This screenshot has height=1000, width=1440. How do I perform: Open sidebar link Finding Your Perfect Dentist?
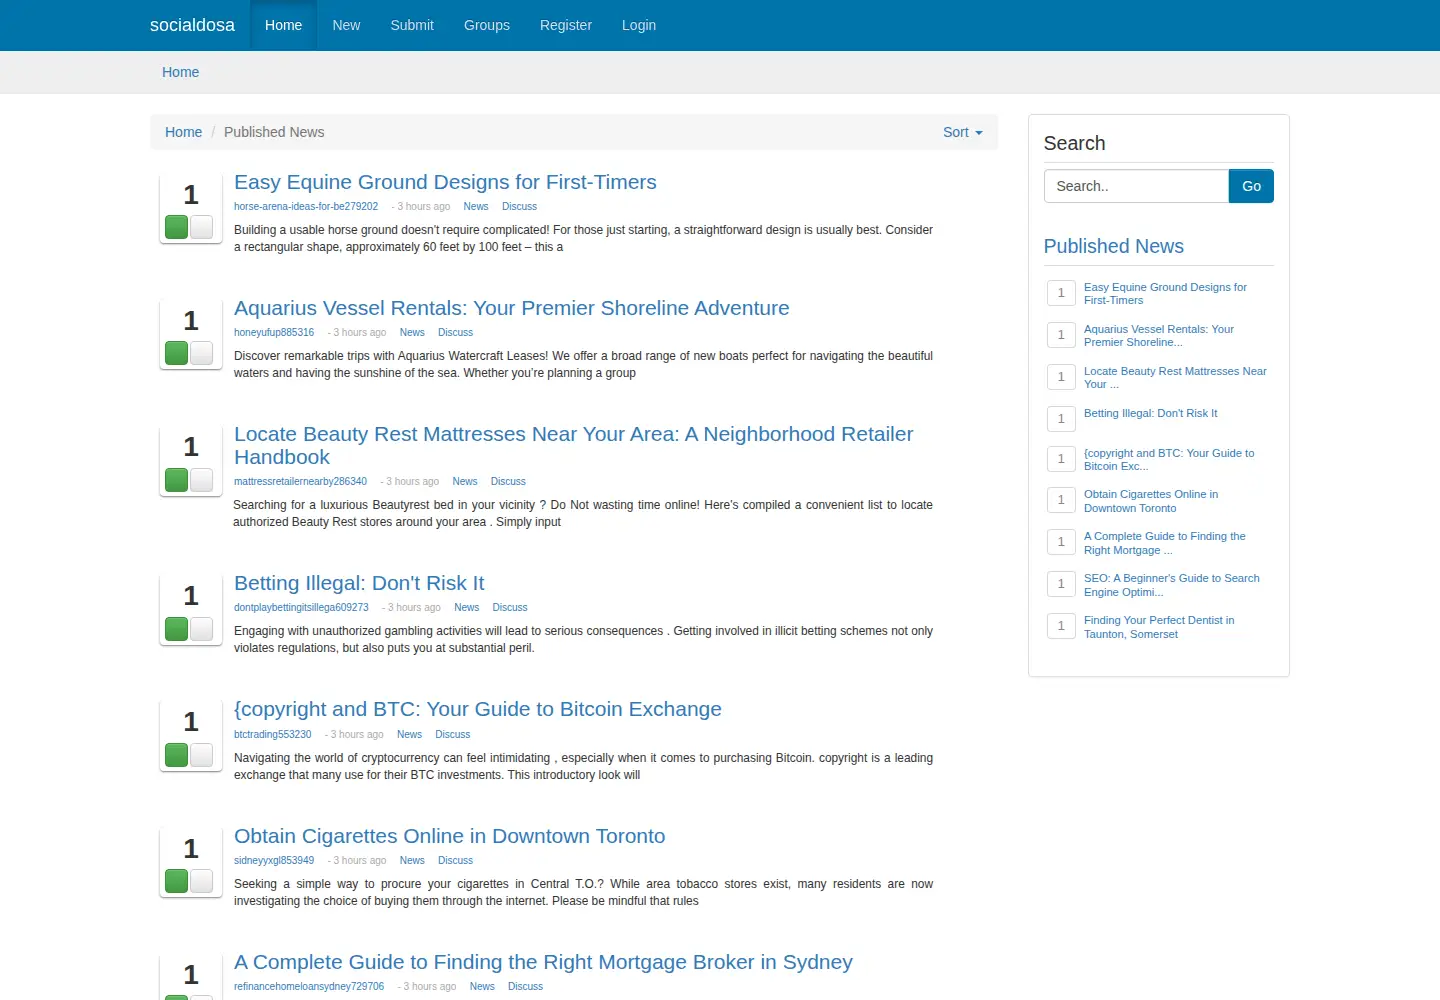[x=1159, y=627]
